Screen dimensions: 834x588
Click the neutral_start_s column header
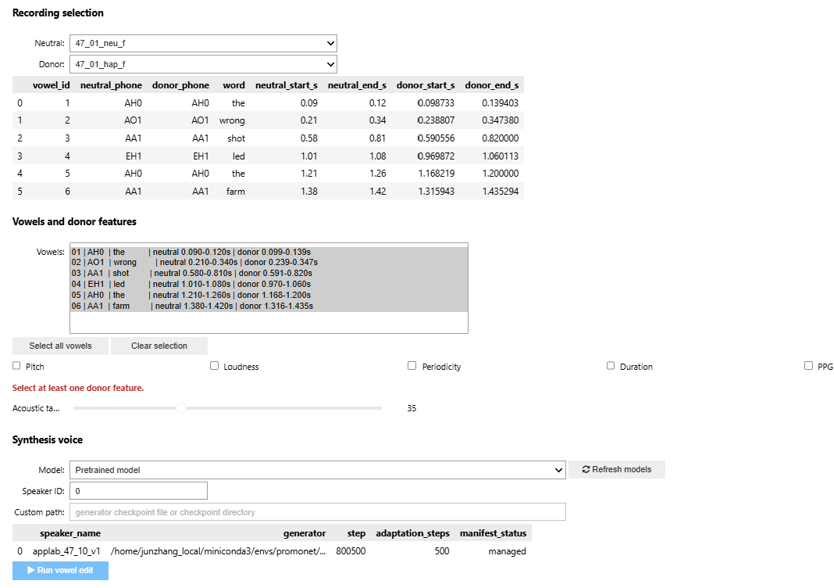coord(286,85)
